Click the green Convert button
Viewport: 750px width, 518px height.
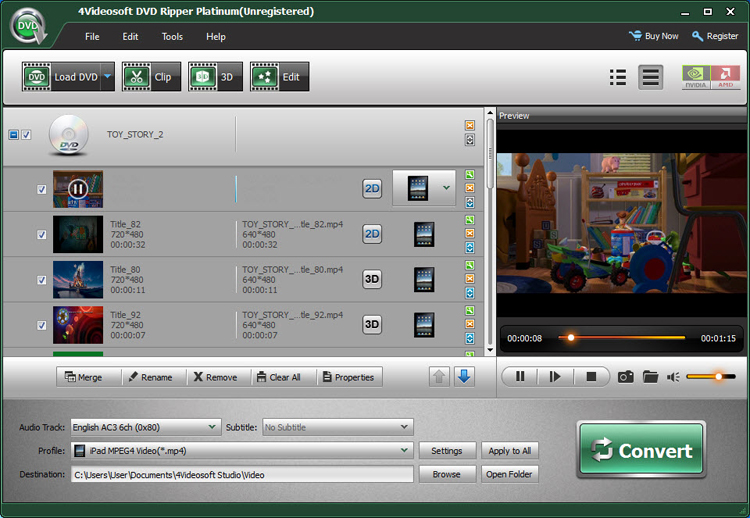point(641,450)
